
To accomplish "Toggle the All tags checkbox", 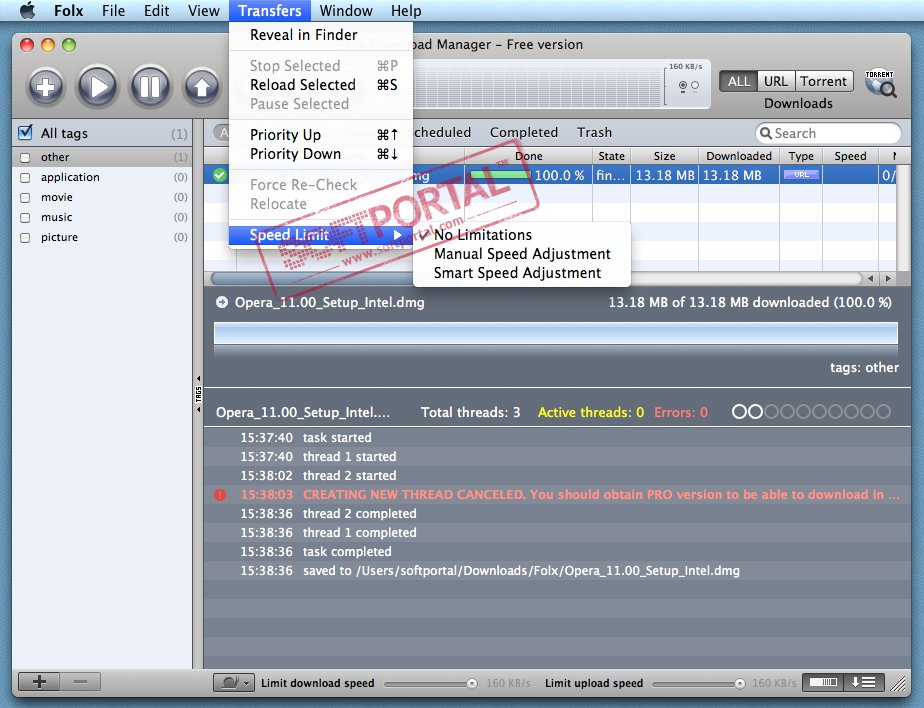I will pos(25,133).
